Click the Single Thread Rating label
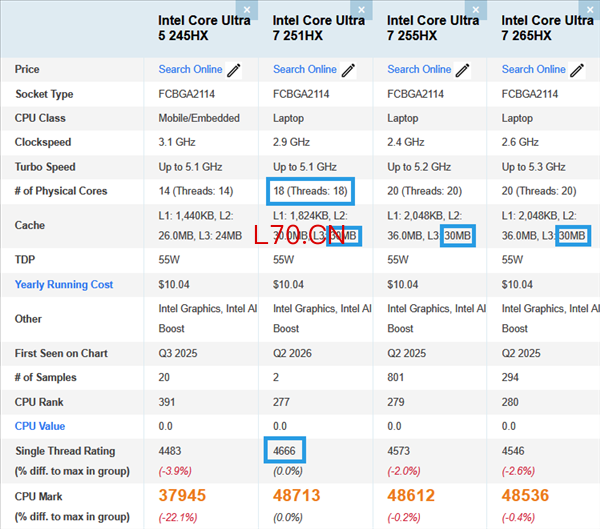 coord(65,451)
